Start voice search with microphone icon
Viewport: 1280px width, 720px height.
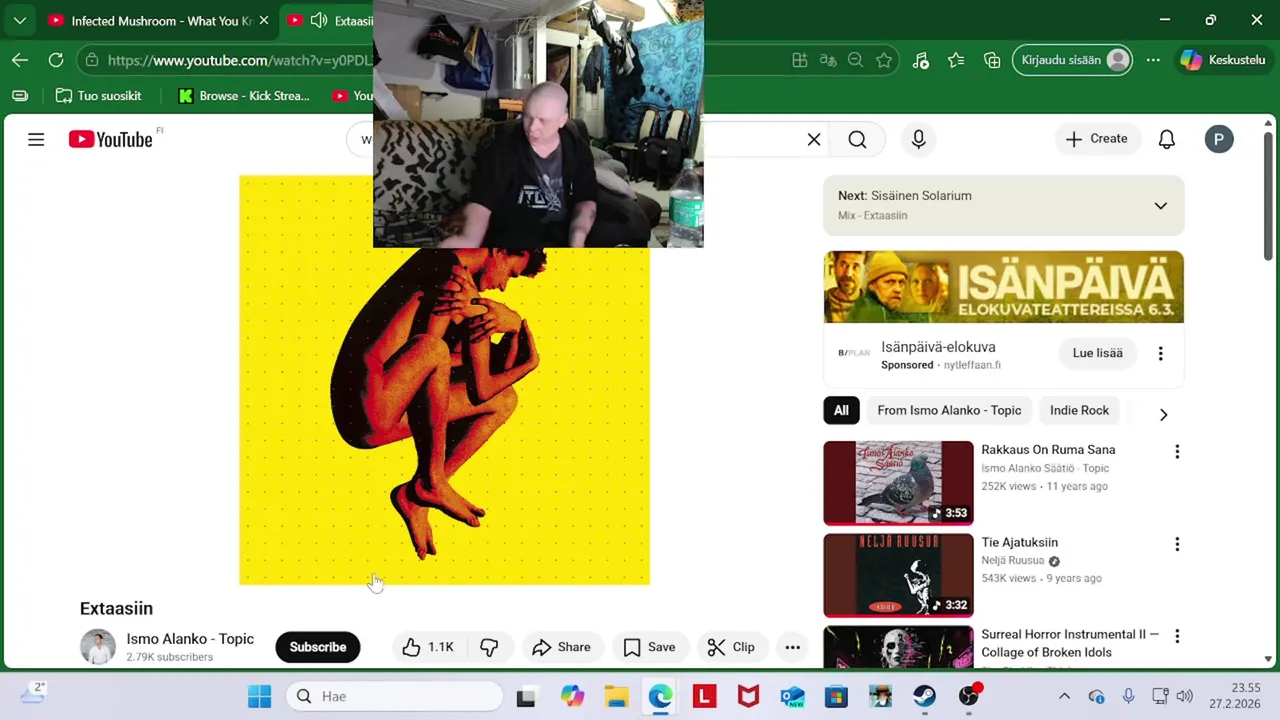(x=918, y=139)
